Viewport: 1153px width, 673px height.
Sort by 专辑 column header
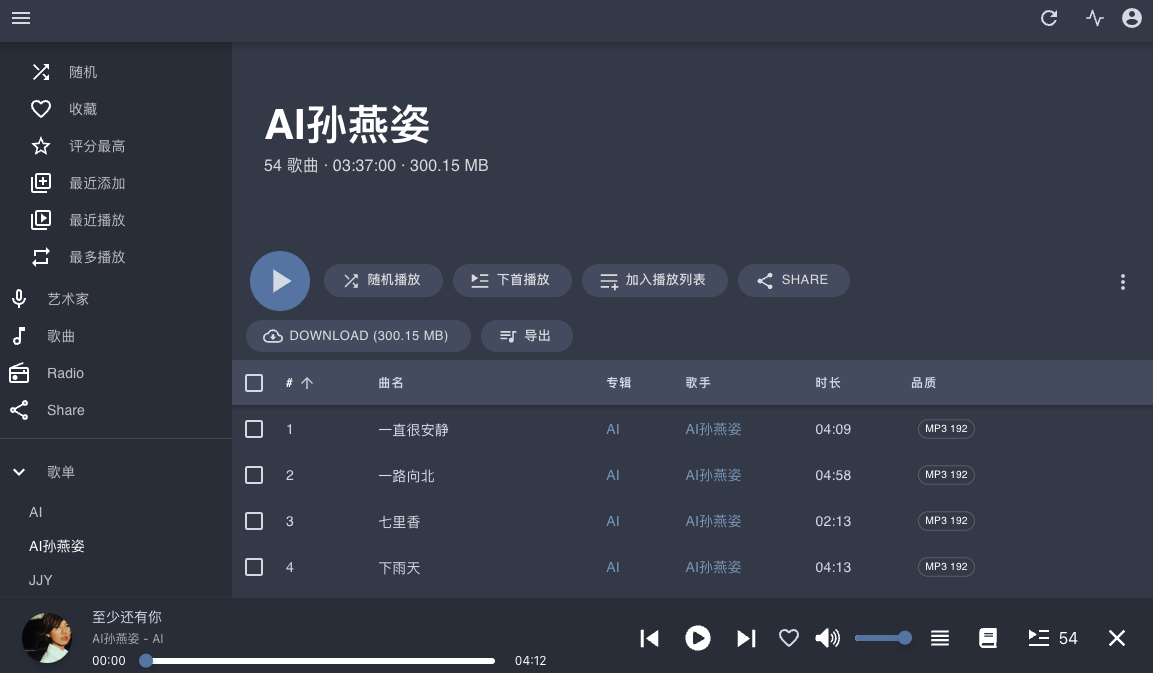coord(618,382)
